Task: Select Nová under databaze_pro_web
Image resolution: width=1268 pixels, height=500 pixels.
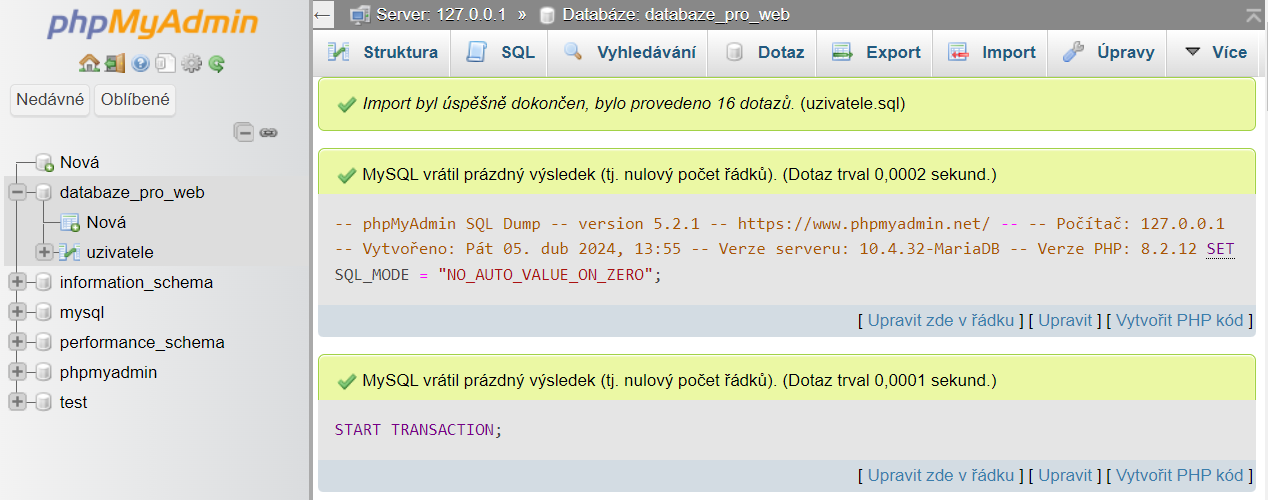Action: pos(106,222)
